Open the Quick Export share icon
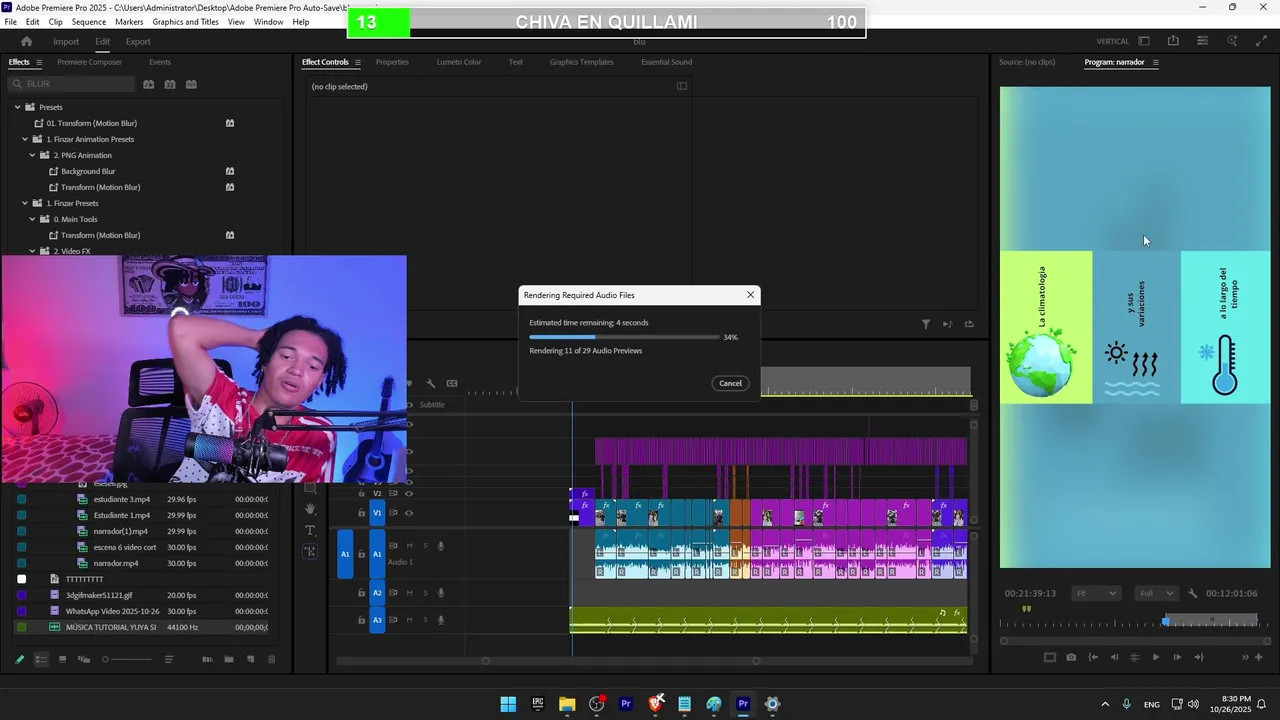The height and width of the screenshot is (720, 1280). [x=1173, y=41]
